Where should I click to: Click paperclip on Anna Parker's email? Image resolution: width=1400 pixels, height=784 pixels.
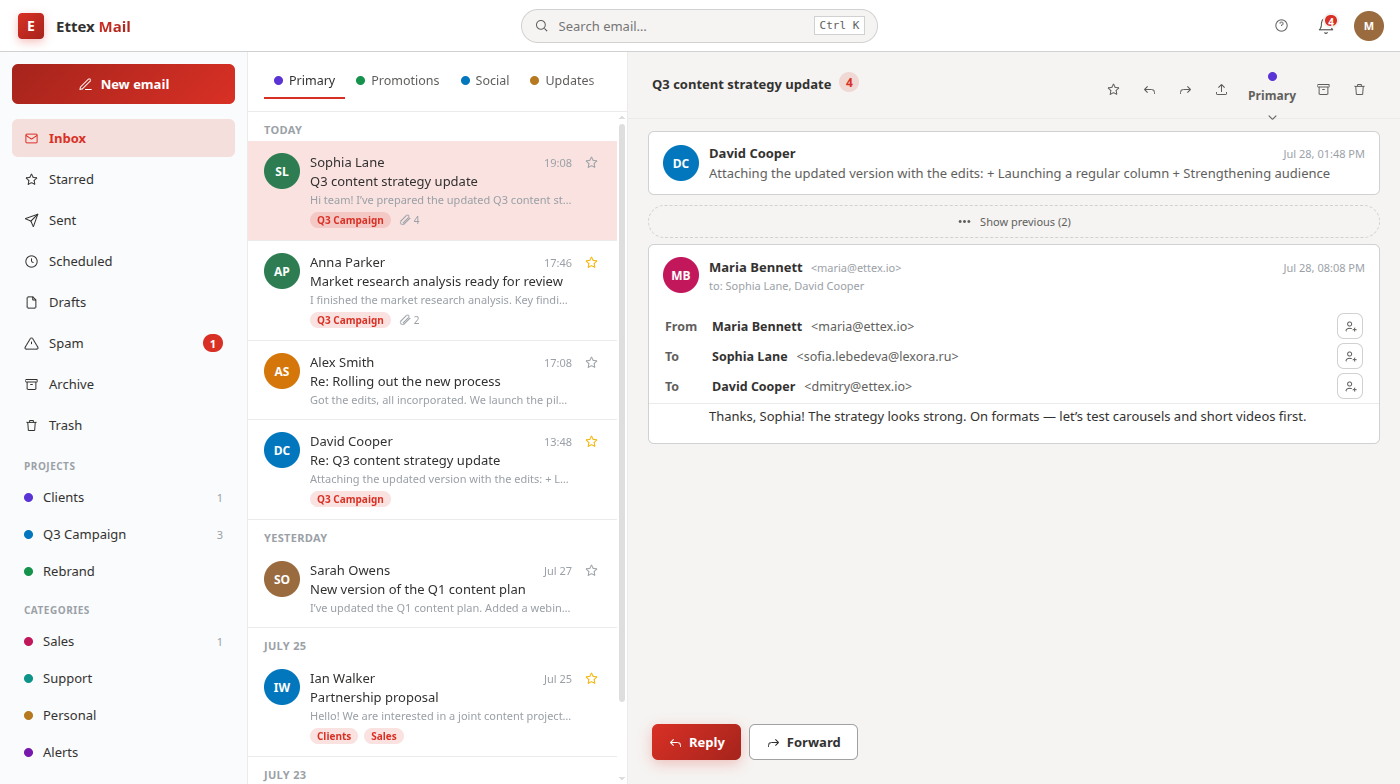point(409,320)
